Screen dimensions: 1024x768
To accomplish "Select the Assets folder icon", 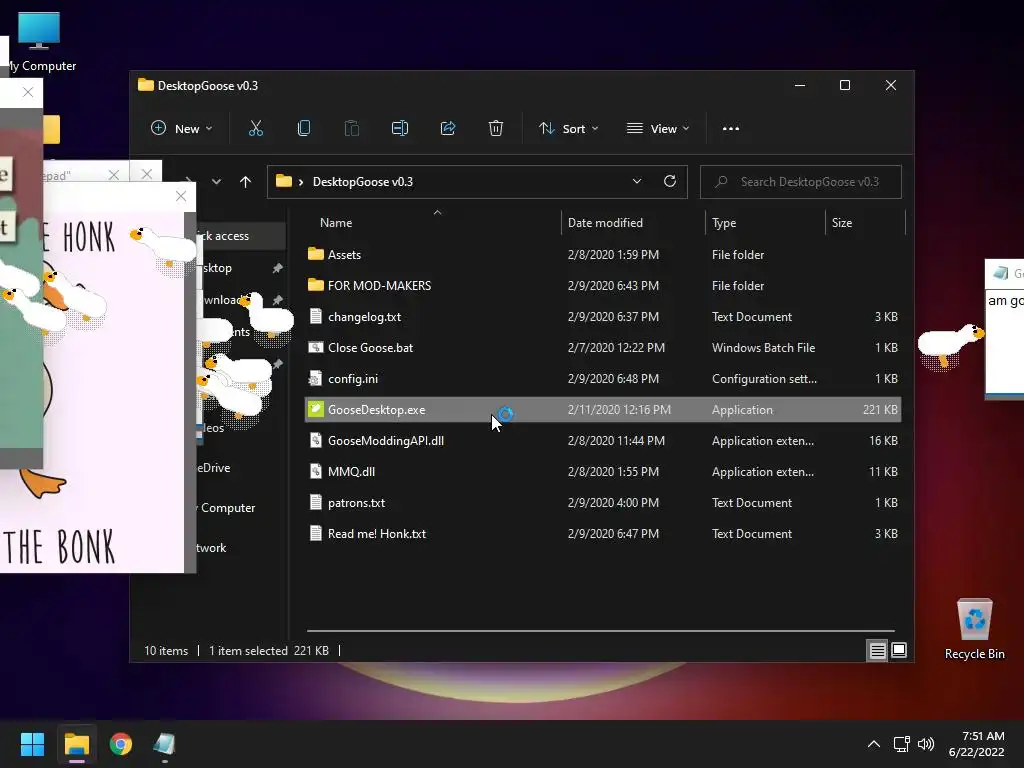I will tap(316, 254).
